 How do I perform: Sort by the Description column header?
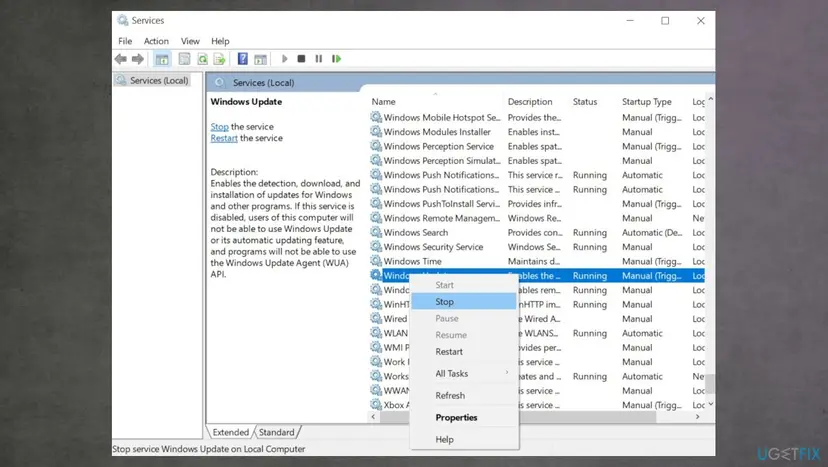[530, 101]
